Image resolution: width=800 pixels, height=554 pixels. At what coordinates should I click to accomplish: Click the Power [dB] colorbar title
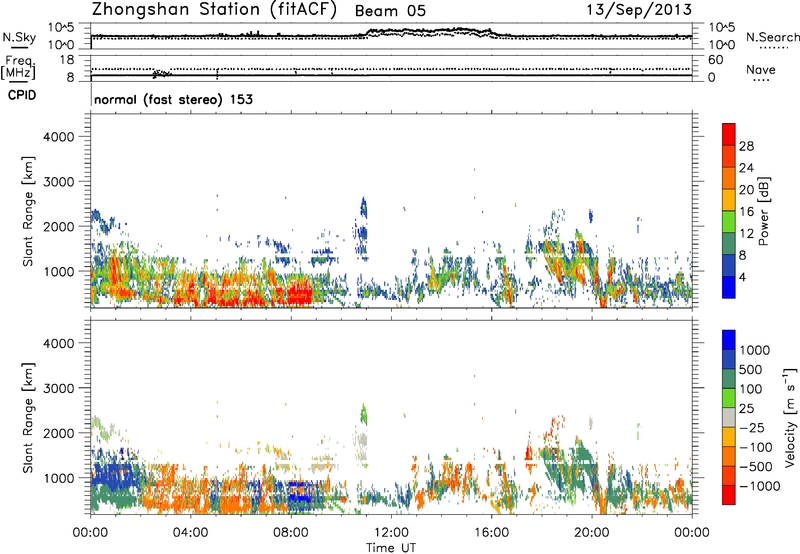click(x=763, y=211)
